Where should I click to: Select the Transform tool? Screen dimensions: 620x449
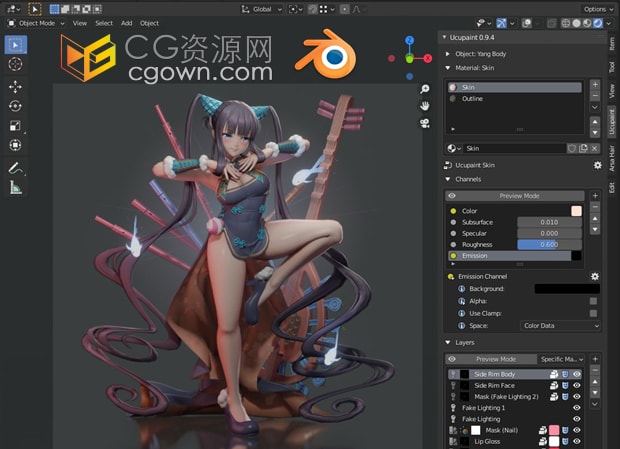click(x=15, y=145)
